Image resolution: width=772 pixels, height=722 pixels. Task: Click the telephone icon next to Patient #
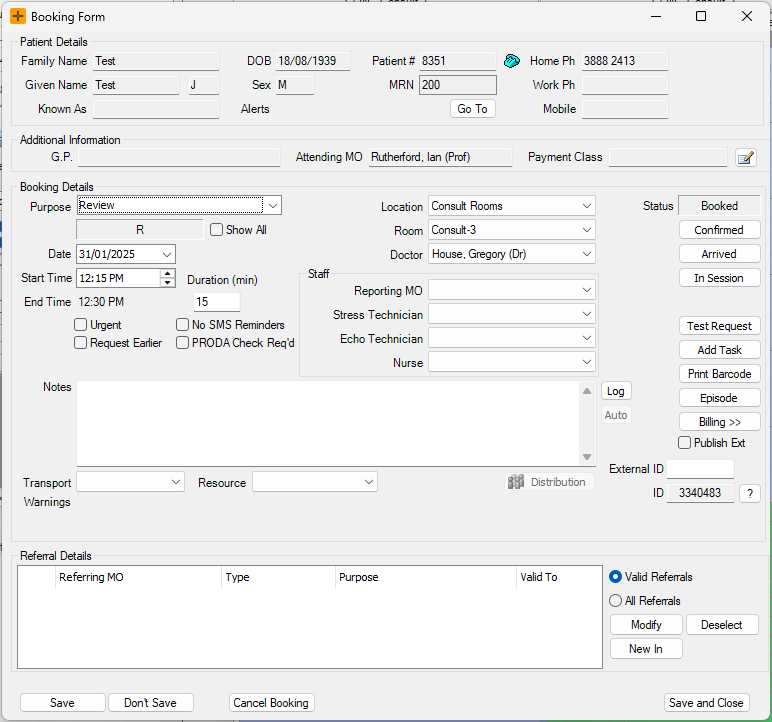512,61
